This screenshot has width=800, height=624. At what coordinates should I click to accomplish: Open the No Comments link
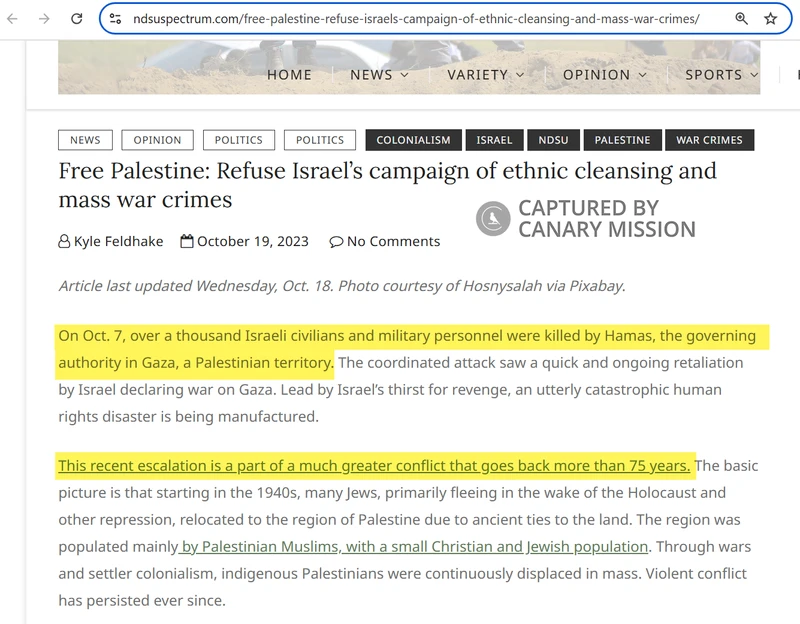[393, 241]
